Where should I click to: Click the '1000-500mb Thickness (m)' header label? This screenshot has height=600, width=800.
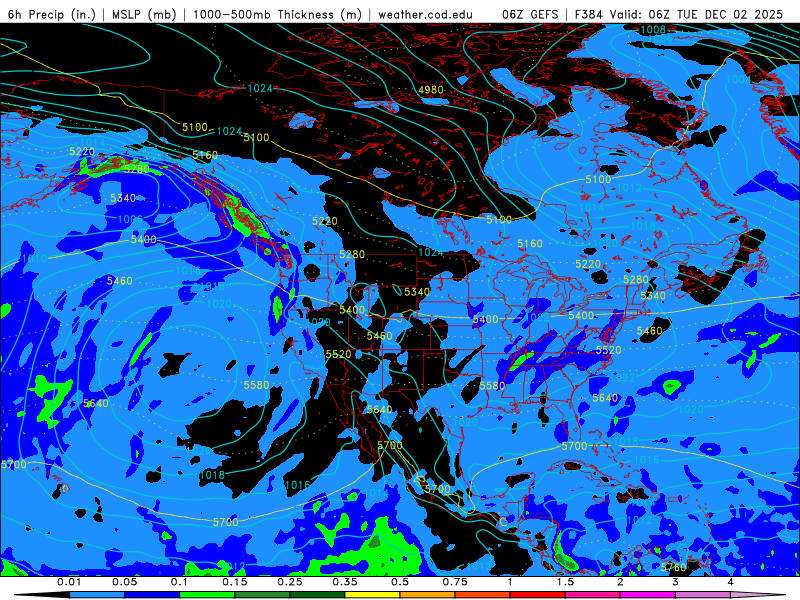[276, 14]
